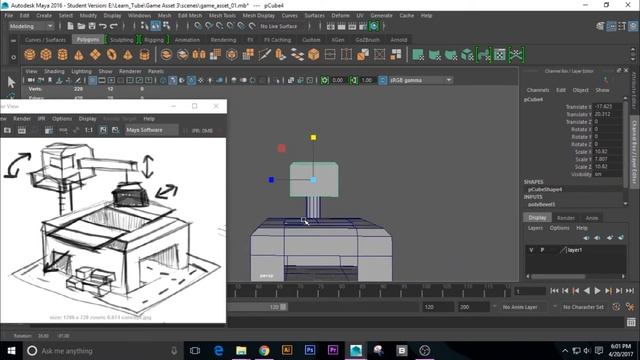Show hidden system tray icons chevron
This screenshot has height=360, width=640.
tap(565, 351)
